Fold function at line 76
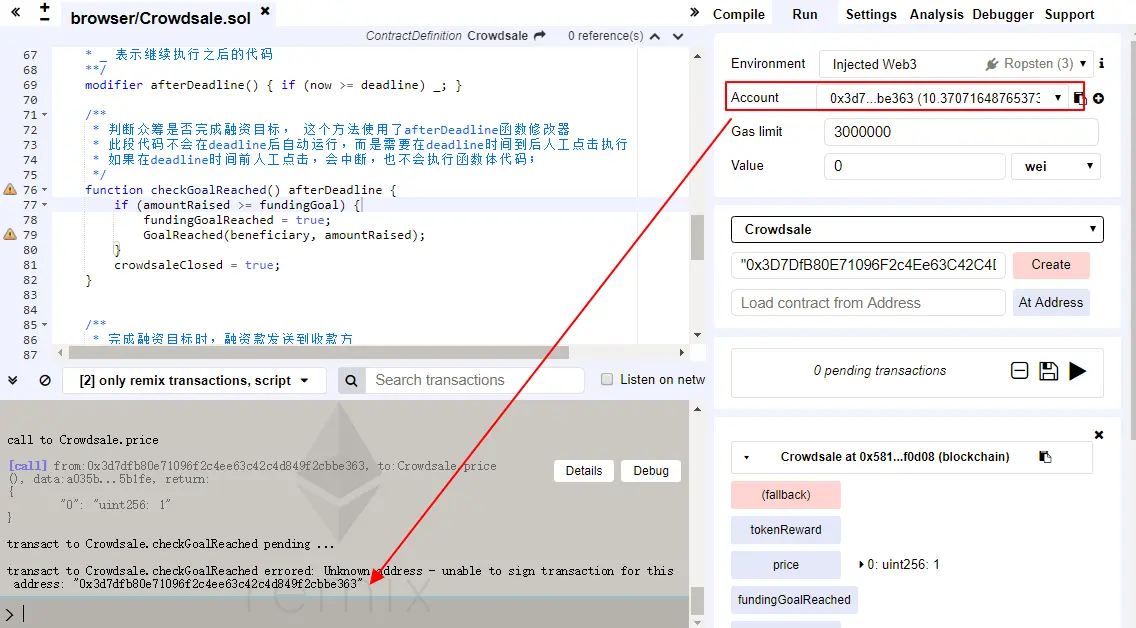This screenshot has height=628, width=1136. click(x=45, y=190)
